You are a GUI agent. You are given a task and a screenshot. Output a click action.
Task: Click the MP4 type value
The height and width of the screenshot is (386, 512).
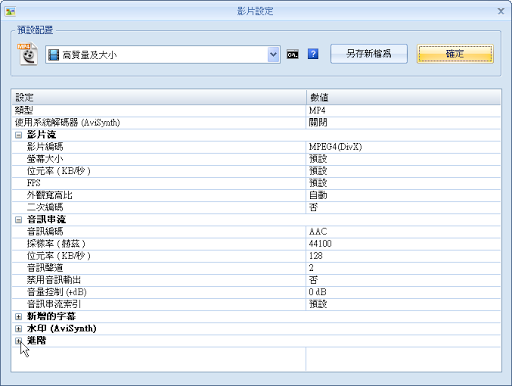click(317, 110)
